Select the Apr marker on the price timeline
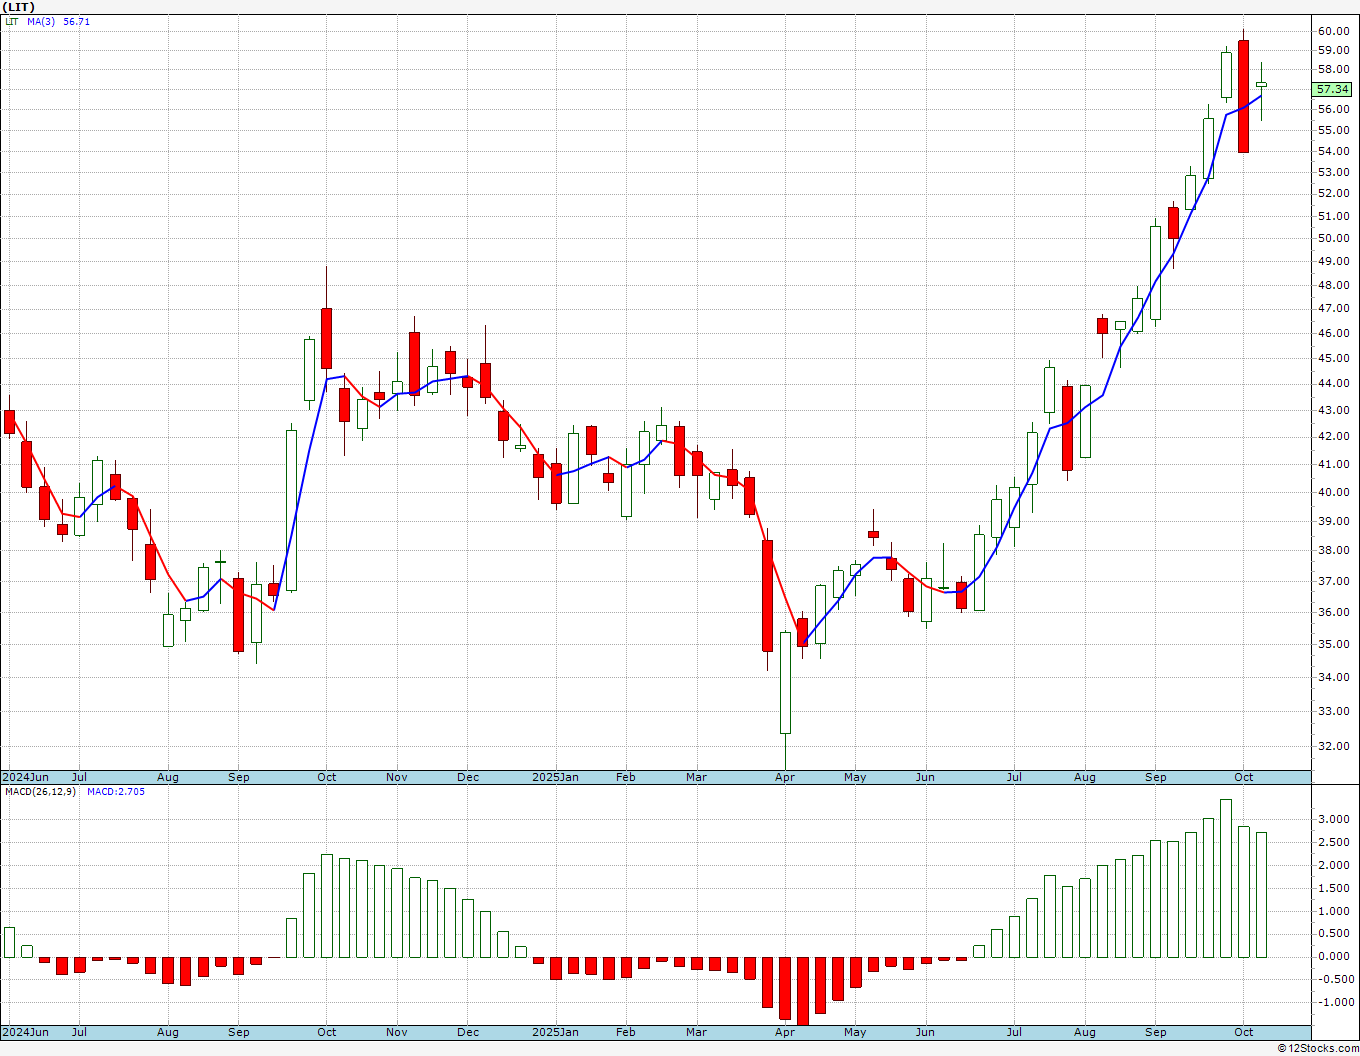The image size is (1360, 1056). [785, 777]
